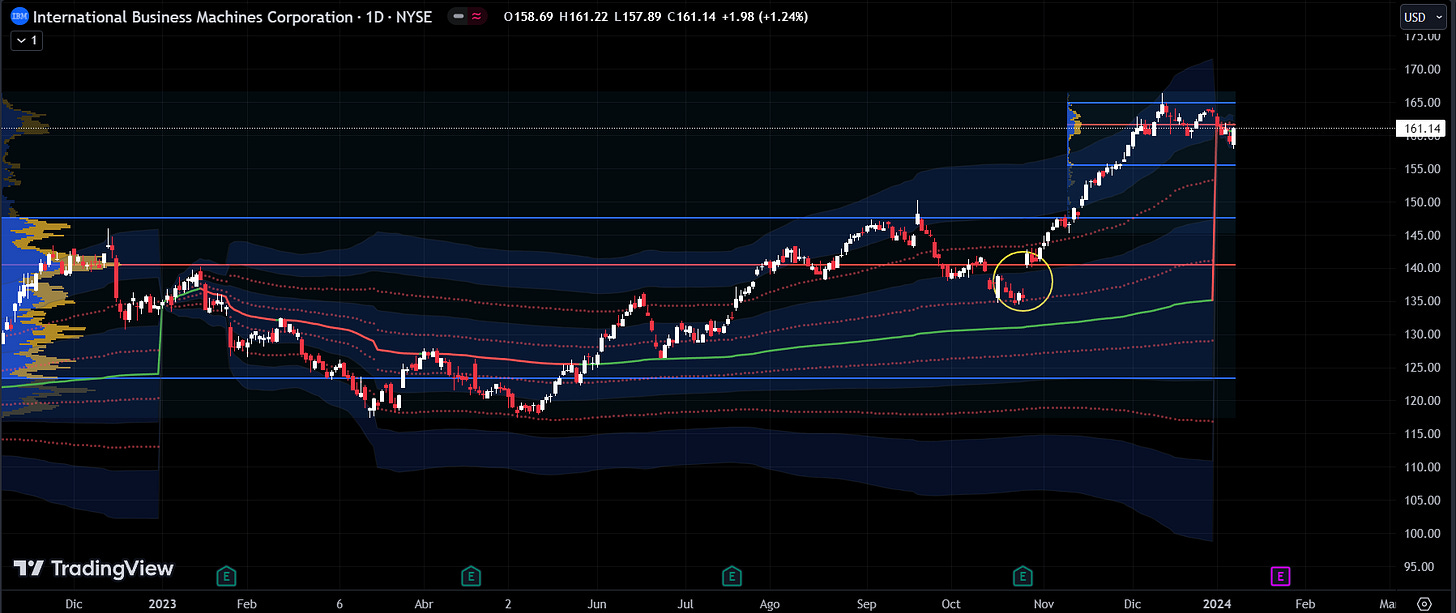The height and width of the screenshot is (613, 1456).
Task: Click the IBM logo icon in the chart legend
Action: 19,17
